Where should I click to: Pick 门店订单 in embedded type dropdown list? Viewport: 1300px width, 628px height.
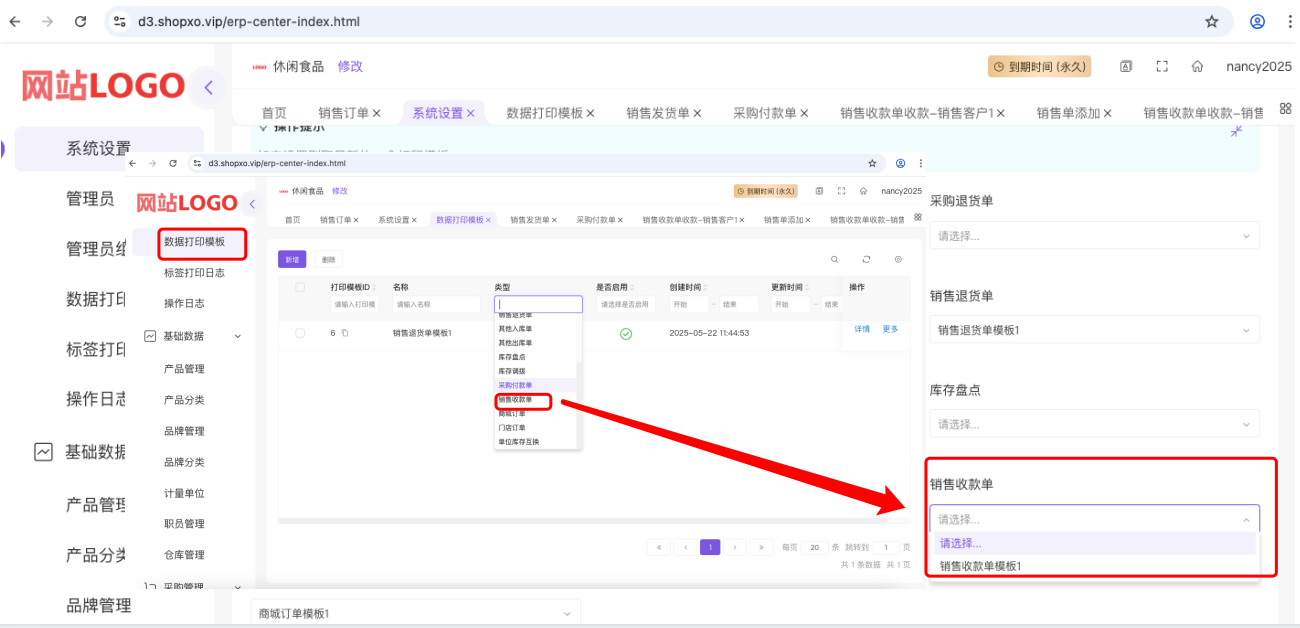coord(537,427)
